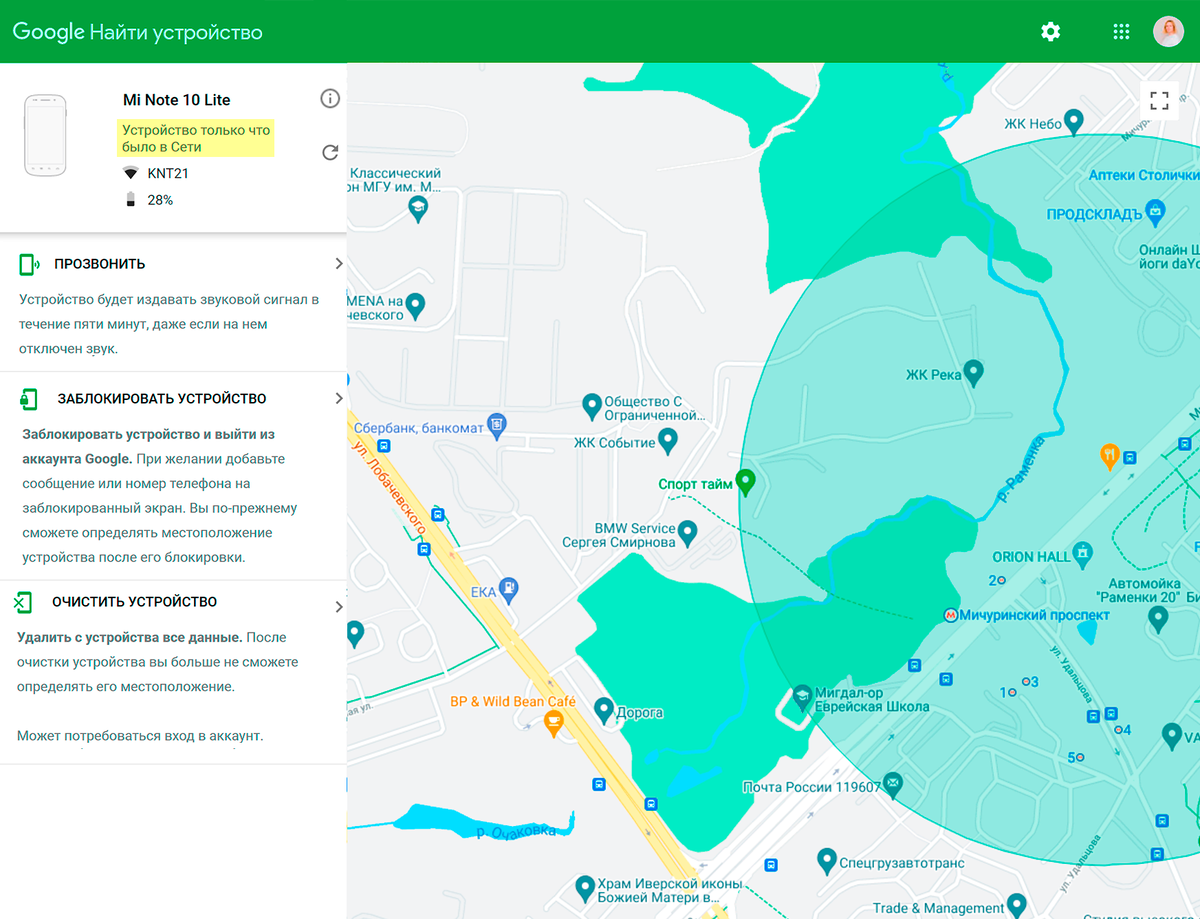Click the battery icon beside 28%
The width and height of the screenshot is (1200, 919).
(x=130, y=200)
